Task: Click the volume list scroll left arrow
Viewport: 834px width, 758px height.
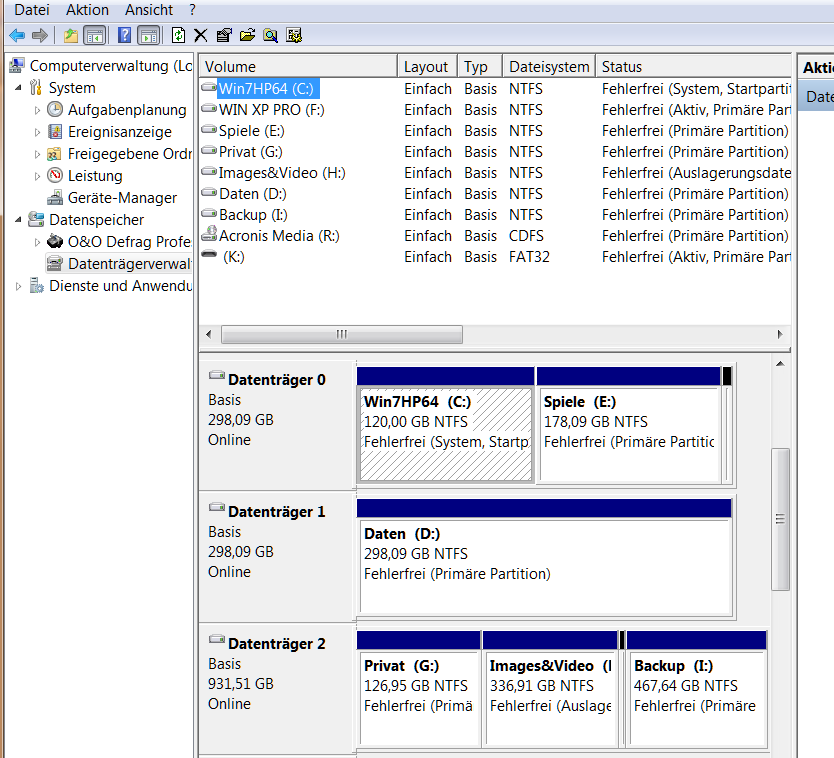Action: (208, 335)
